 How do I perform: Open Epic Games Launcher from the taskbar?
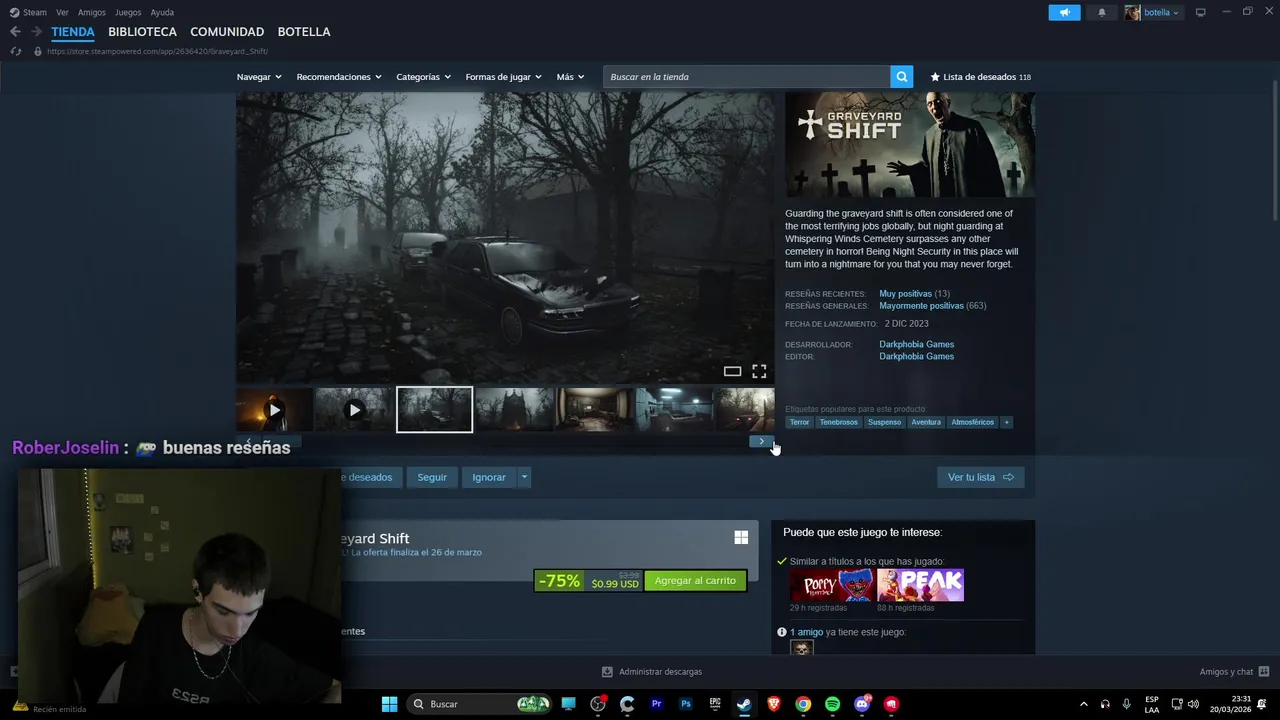click(x=715, y=704)
